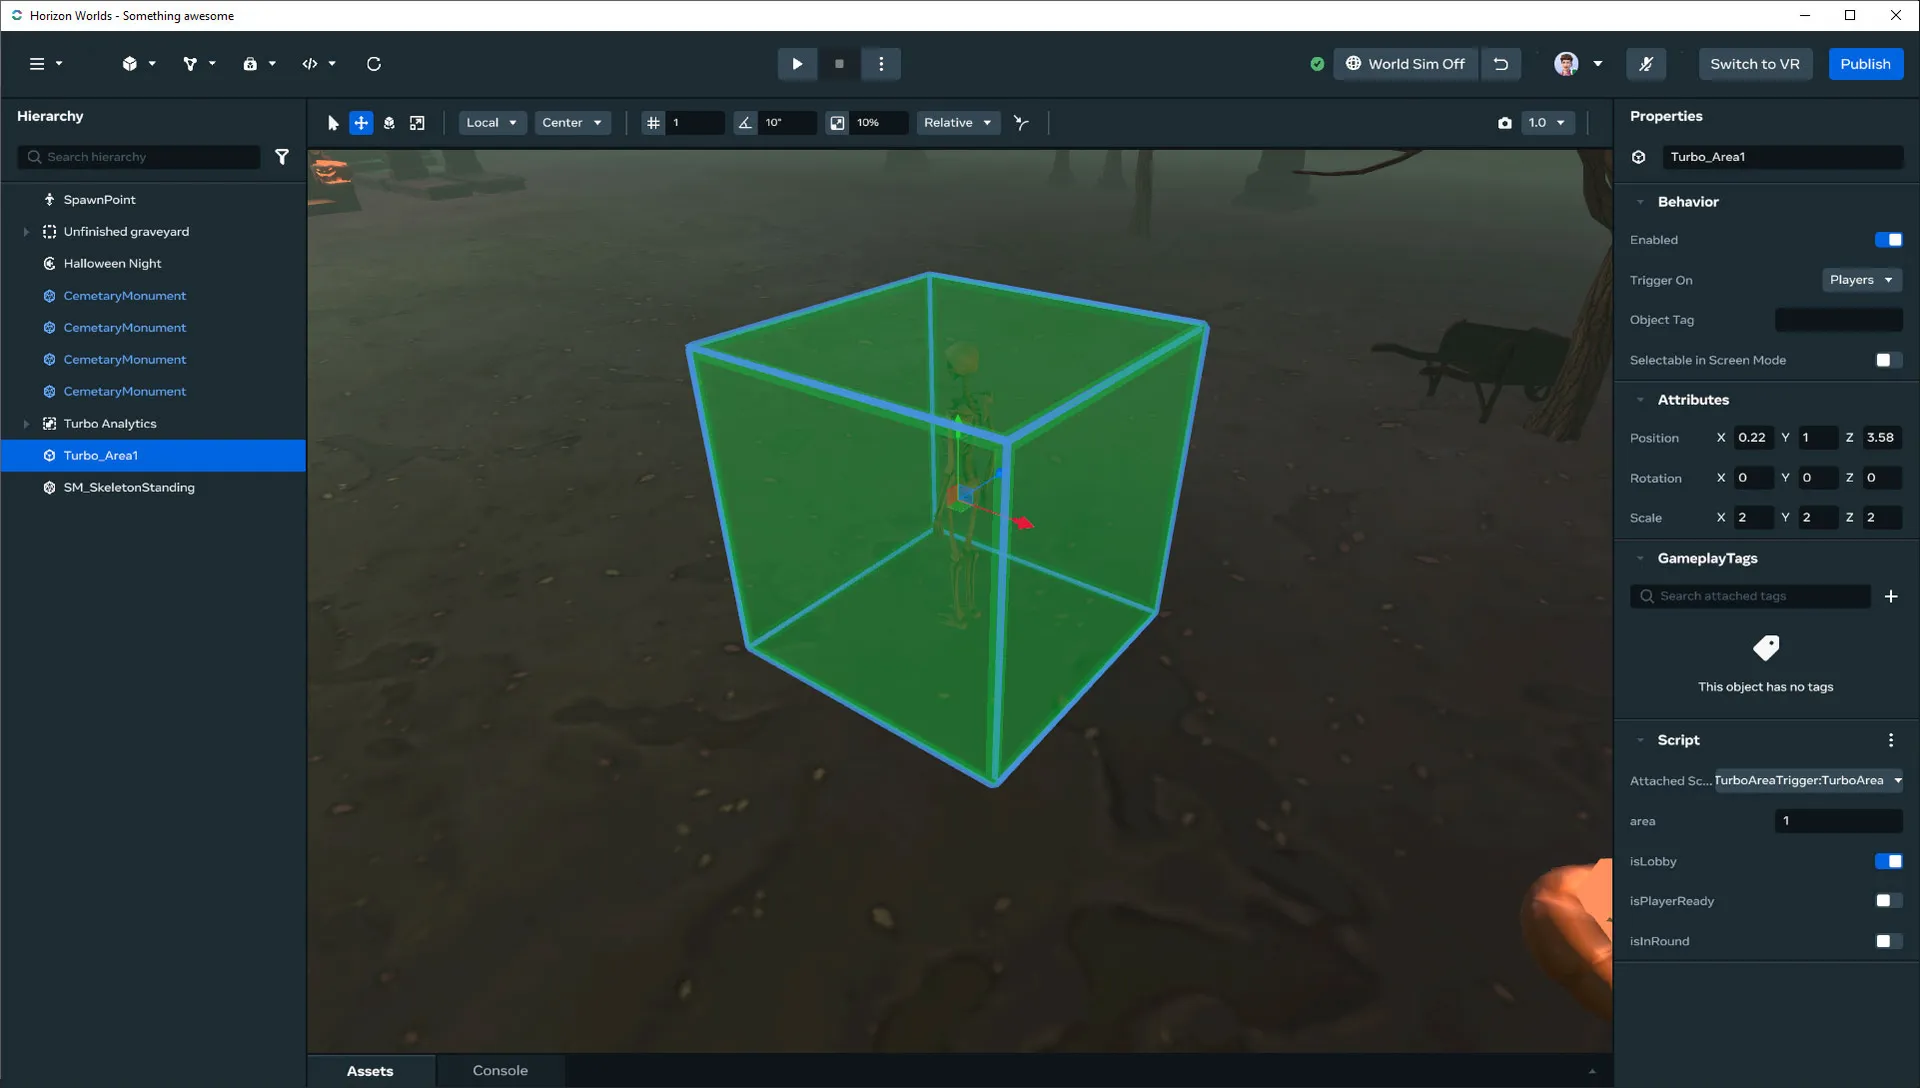This screenshot has height=1088, width=1920.
Task: Toggle isLobby property on
Action: point(1888,860)
